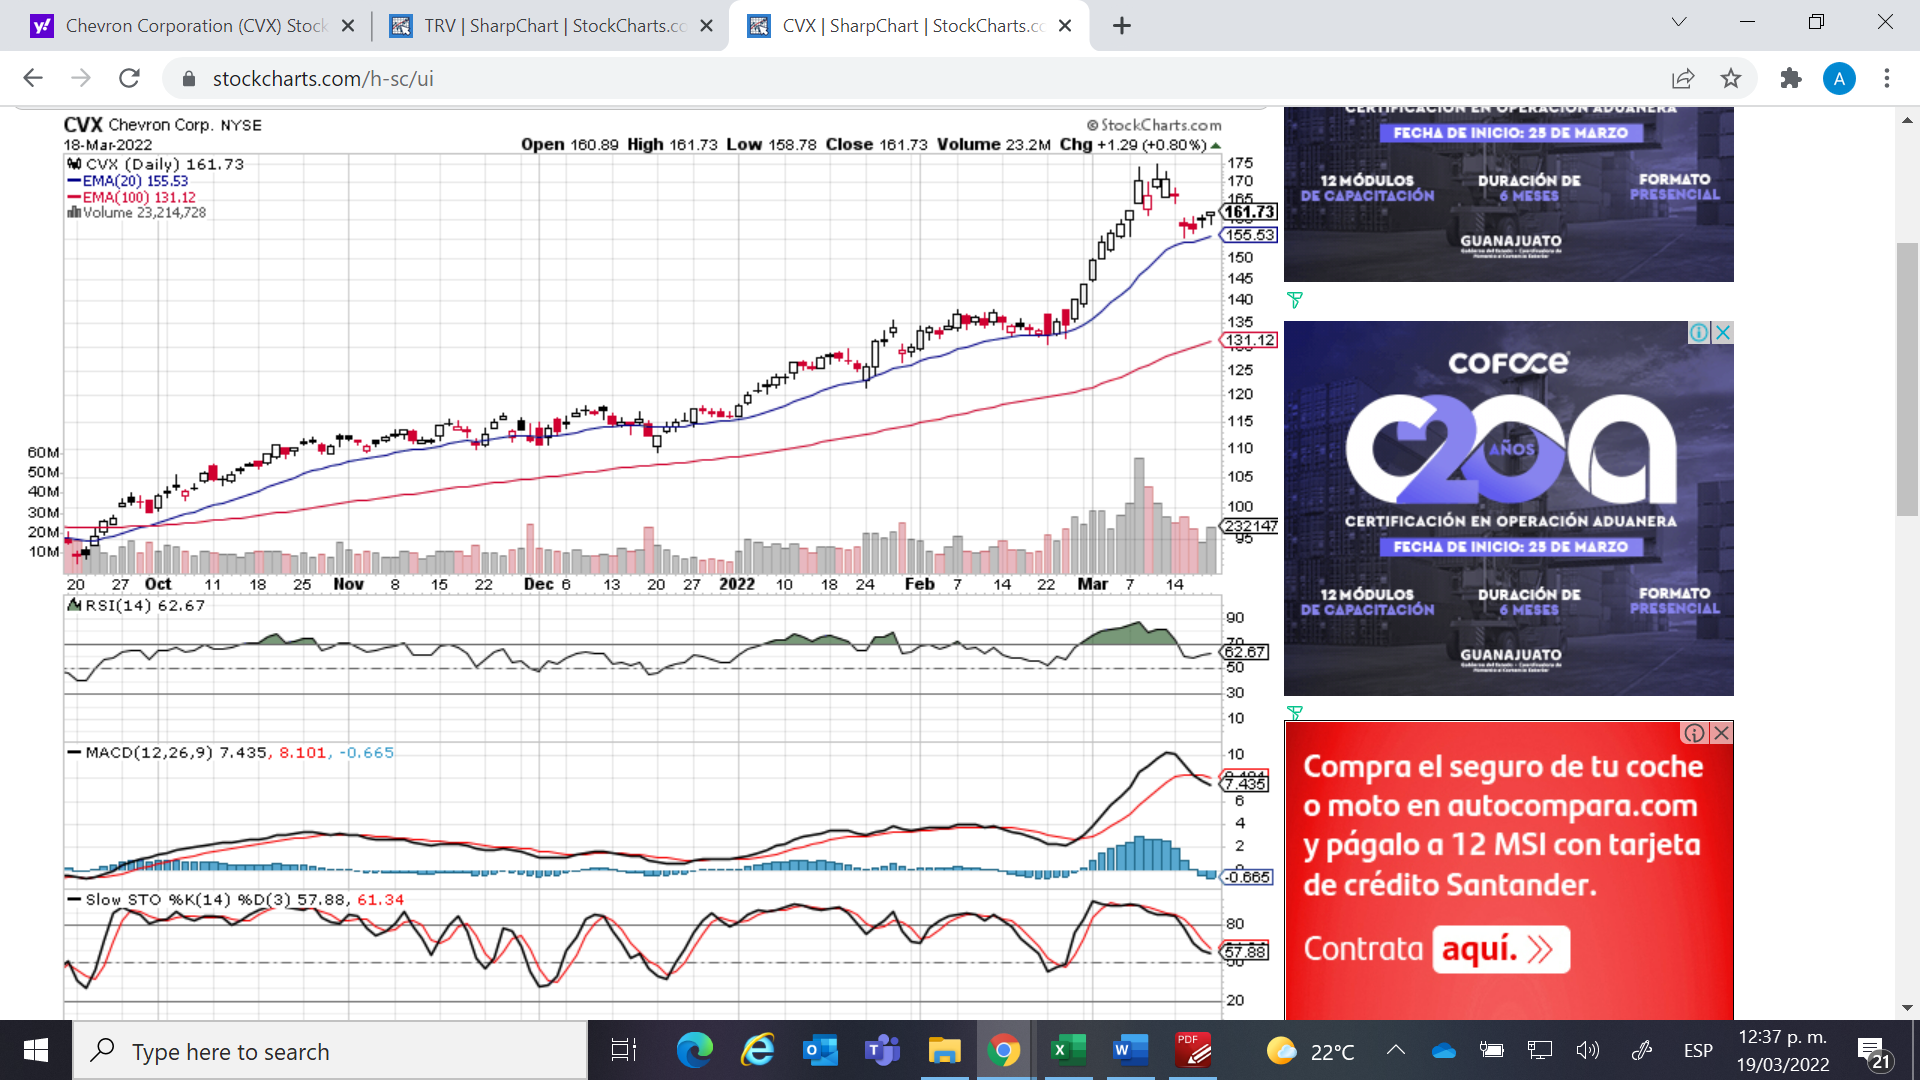Screen dimensions: 1920x1080
Task: Close the Coface ad with X
Action: tap(1722, 332)
